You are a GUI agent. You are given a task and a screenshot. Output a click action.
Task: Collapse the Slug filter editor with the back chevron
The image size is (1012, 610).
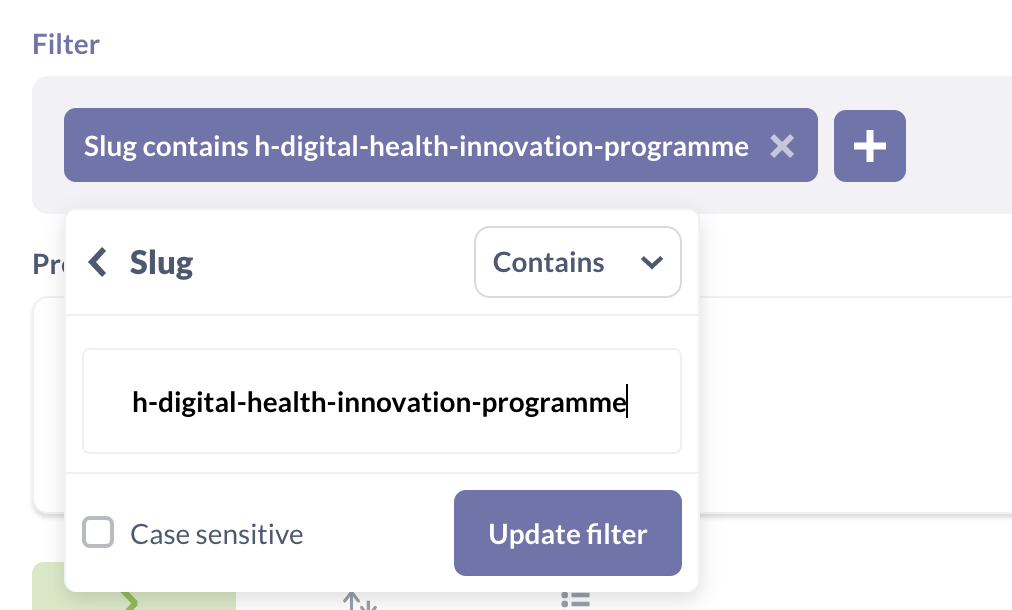tap(97, 262)
